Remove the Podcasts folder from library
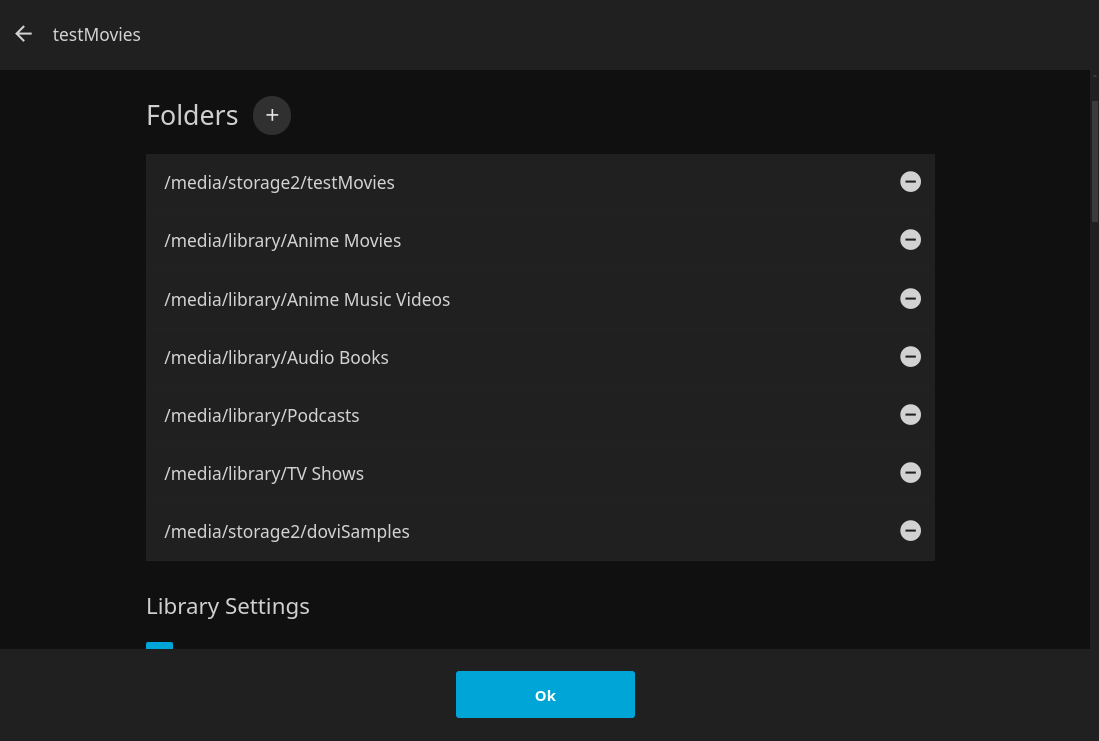Screen dimensions: 1099x741 910,415
